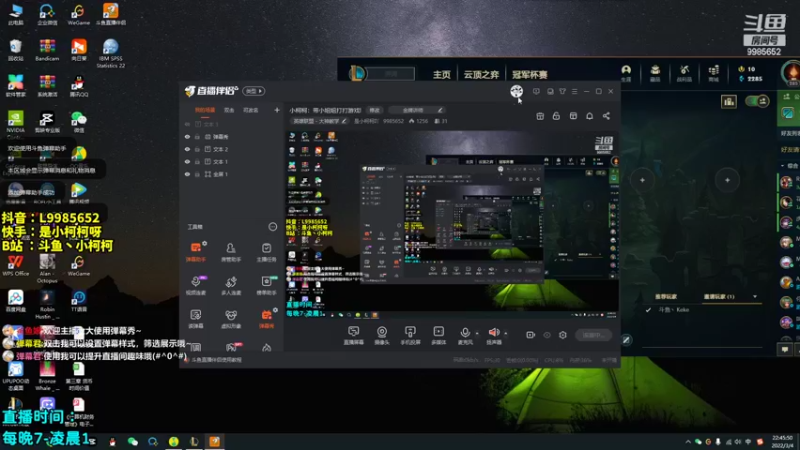Toggle lock on 弹幕秀 source

coord(197,137)
